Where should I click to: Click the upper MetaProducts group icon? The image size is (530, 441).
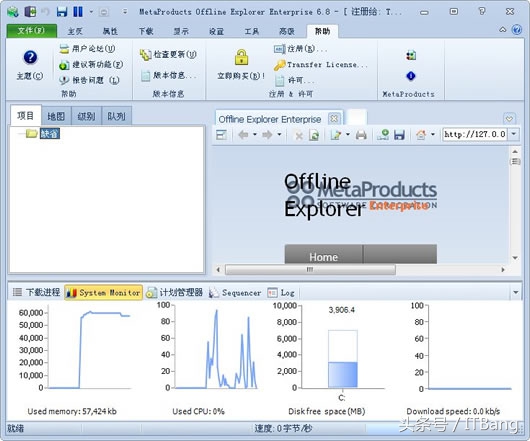click(x=411, y=55)
